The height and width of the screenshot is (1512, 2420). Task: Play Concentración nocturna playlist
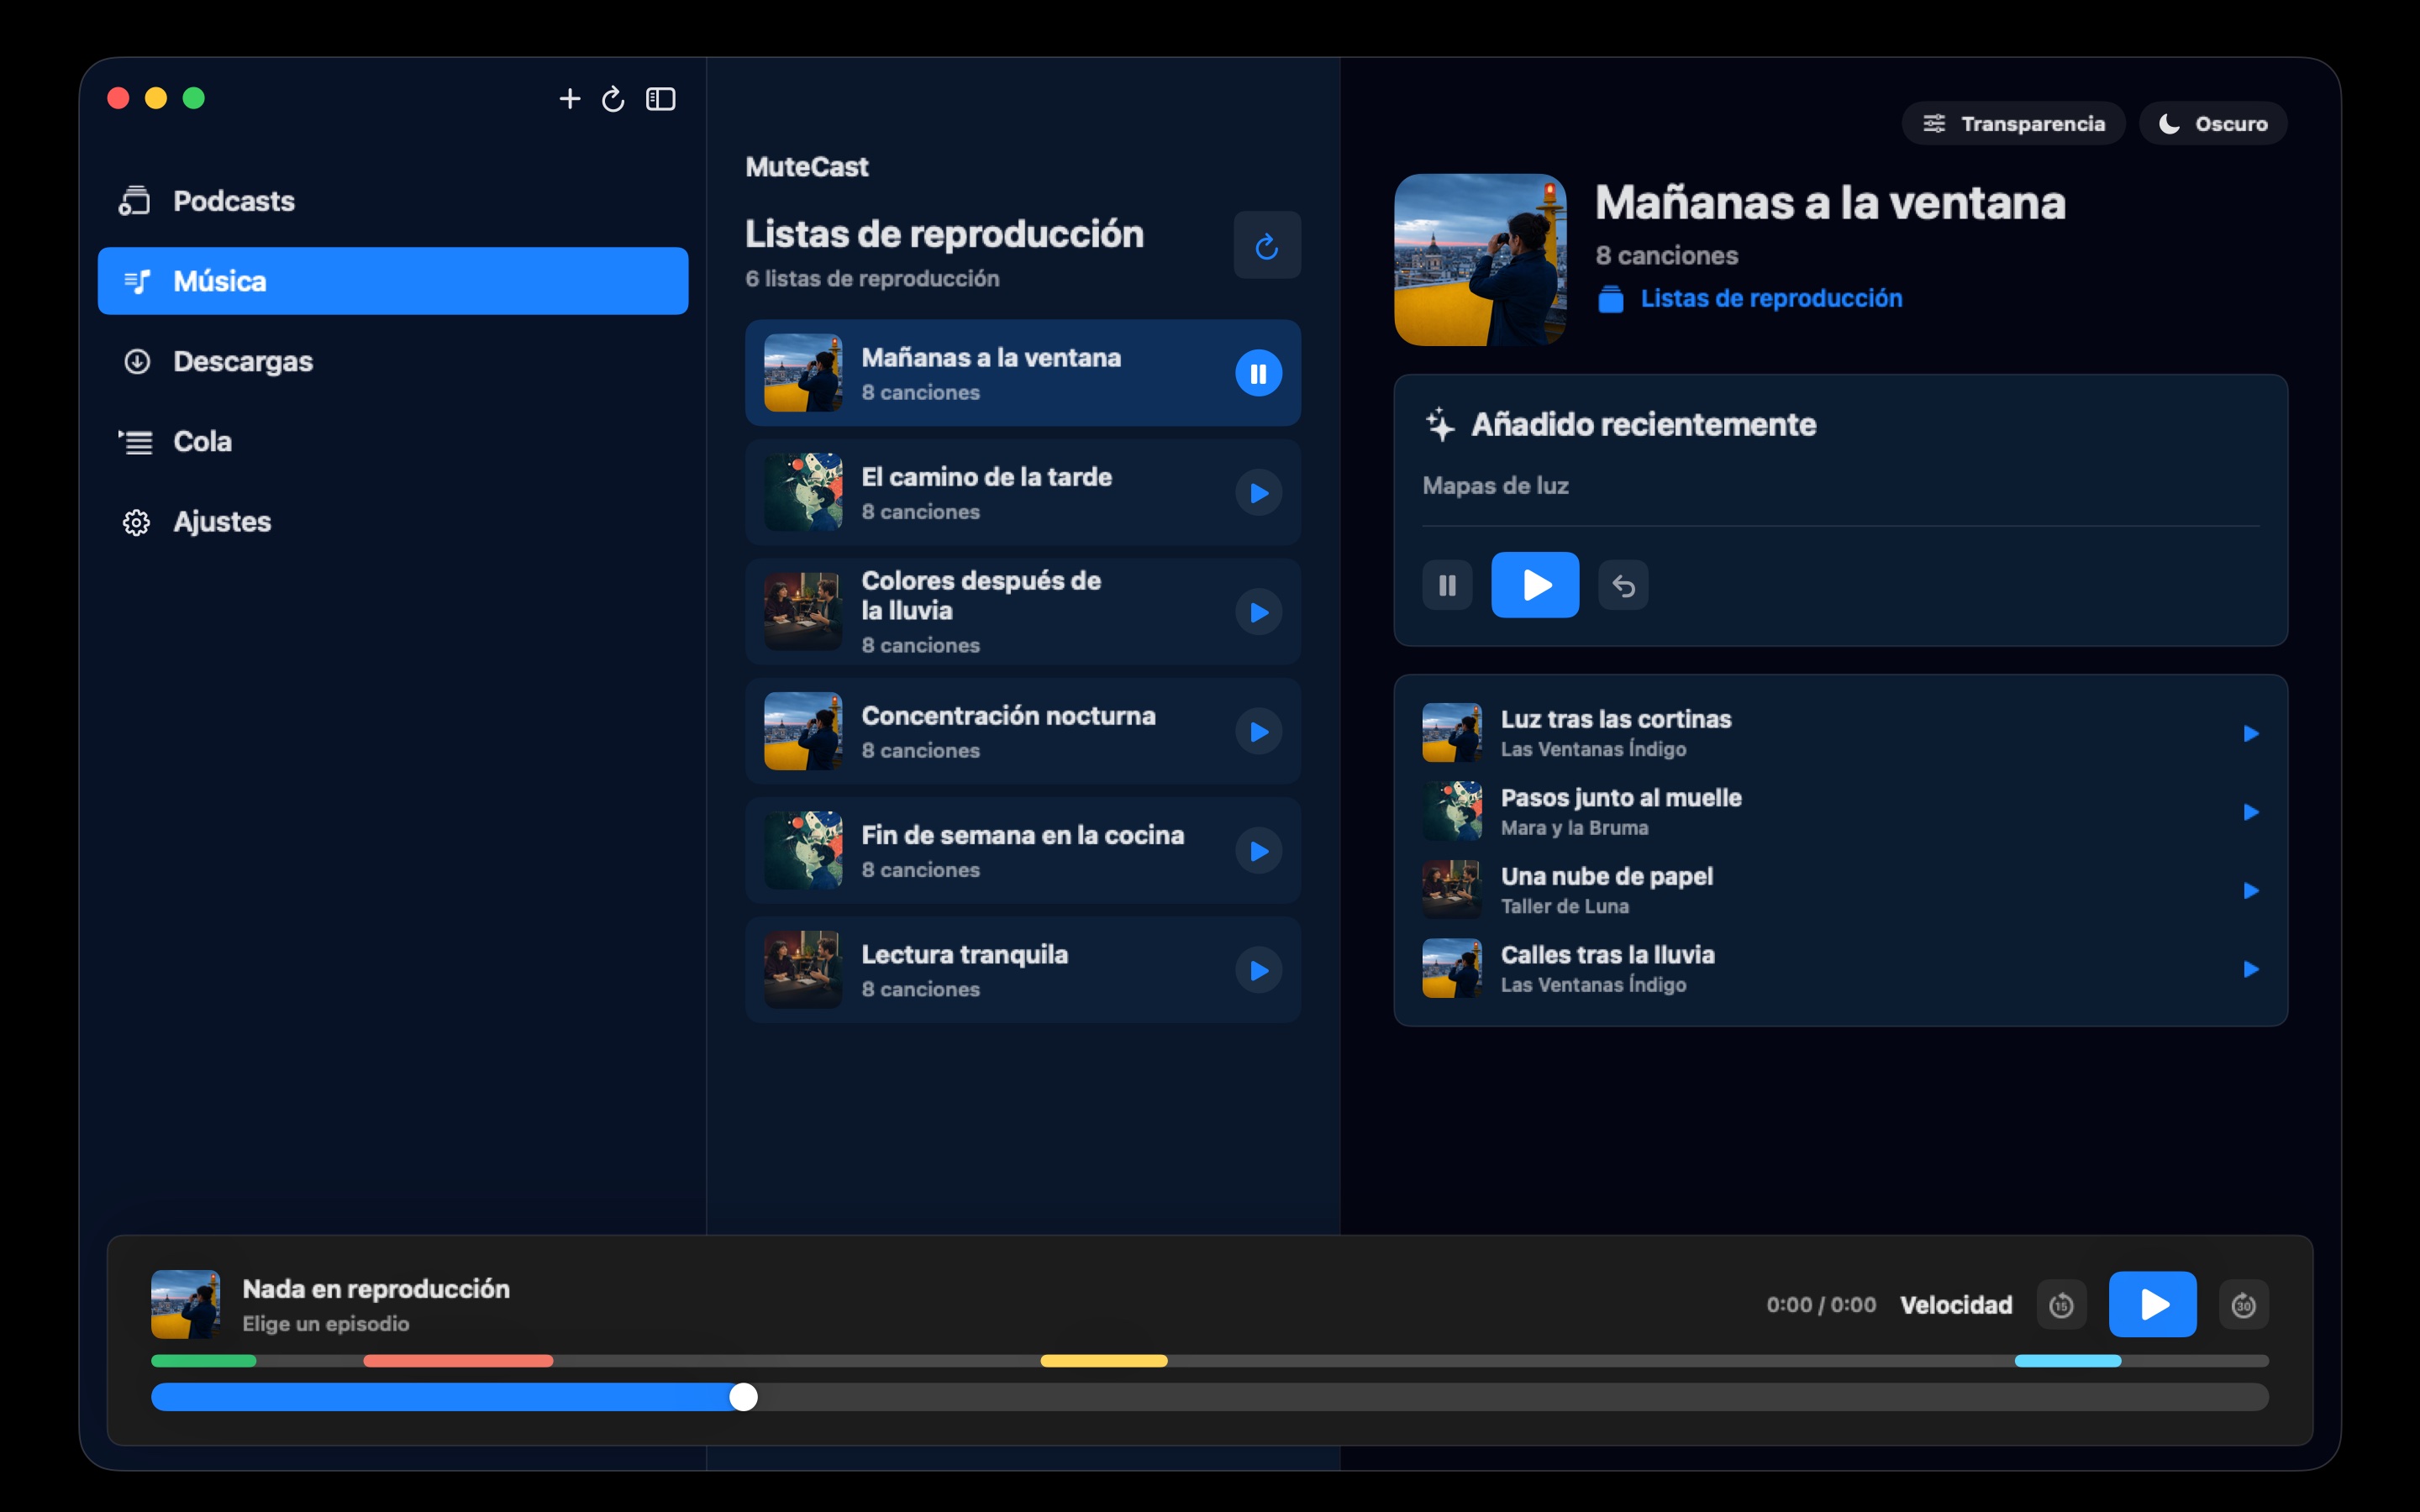click(1258, 732)
